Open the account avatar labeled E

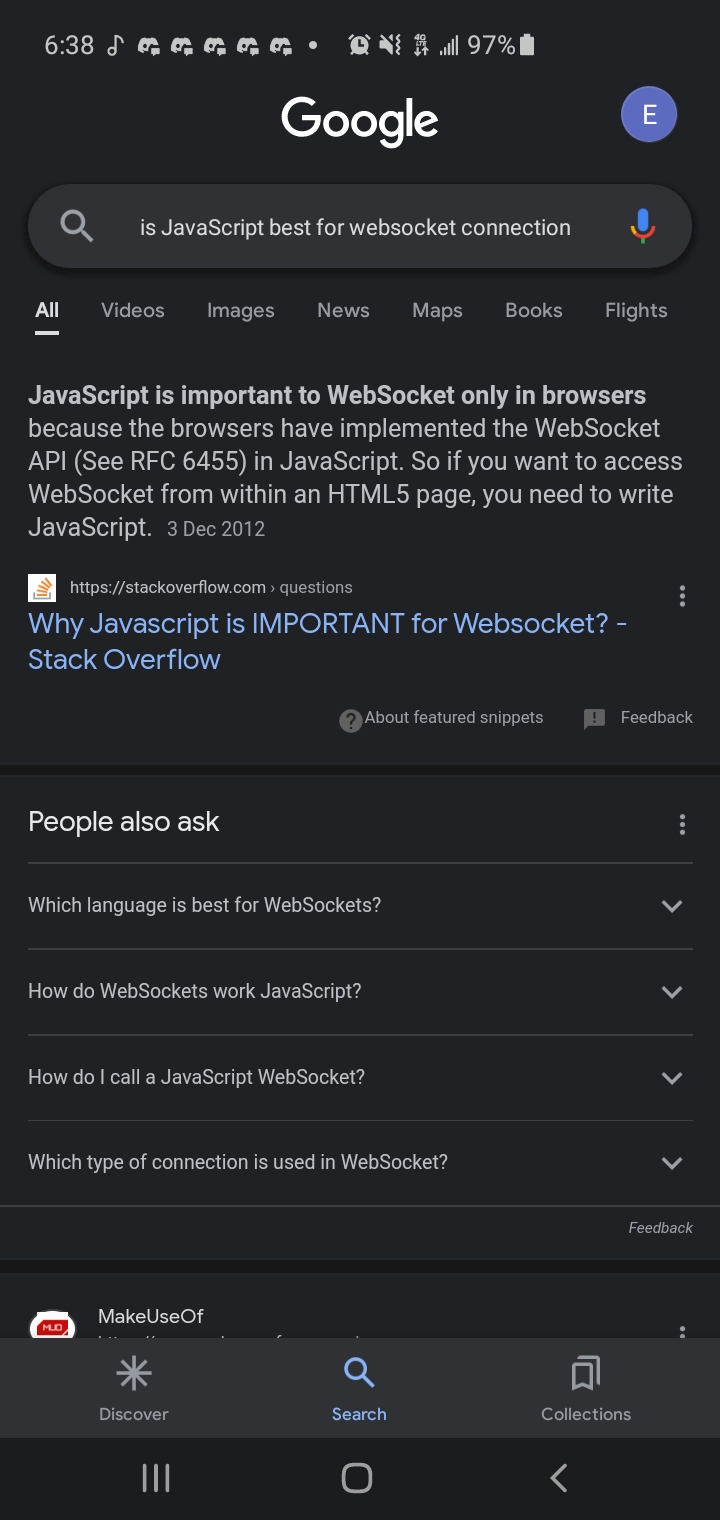(x=649, y=115)
